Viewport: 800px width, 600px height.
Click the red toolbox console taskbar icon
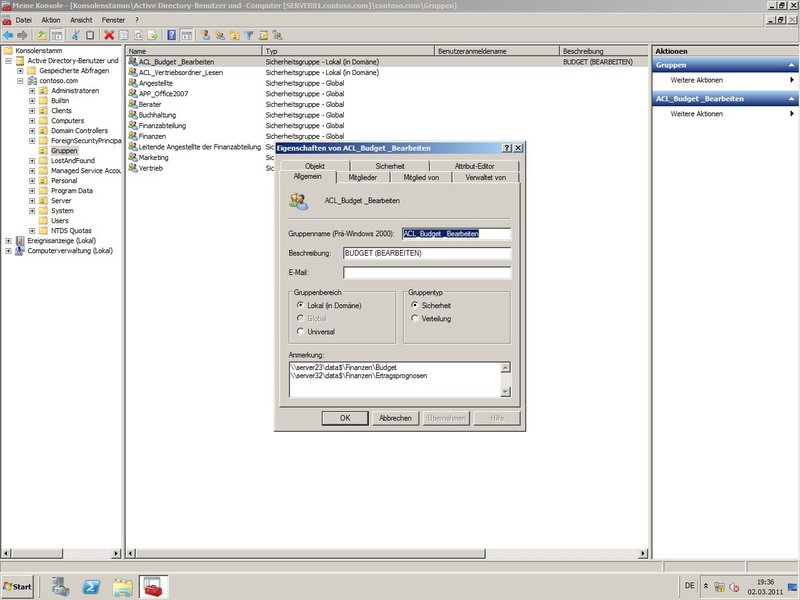click(153, 587)
